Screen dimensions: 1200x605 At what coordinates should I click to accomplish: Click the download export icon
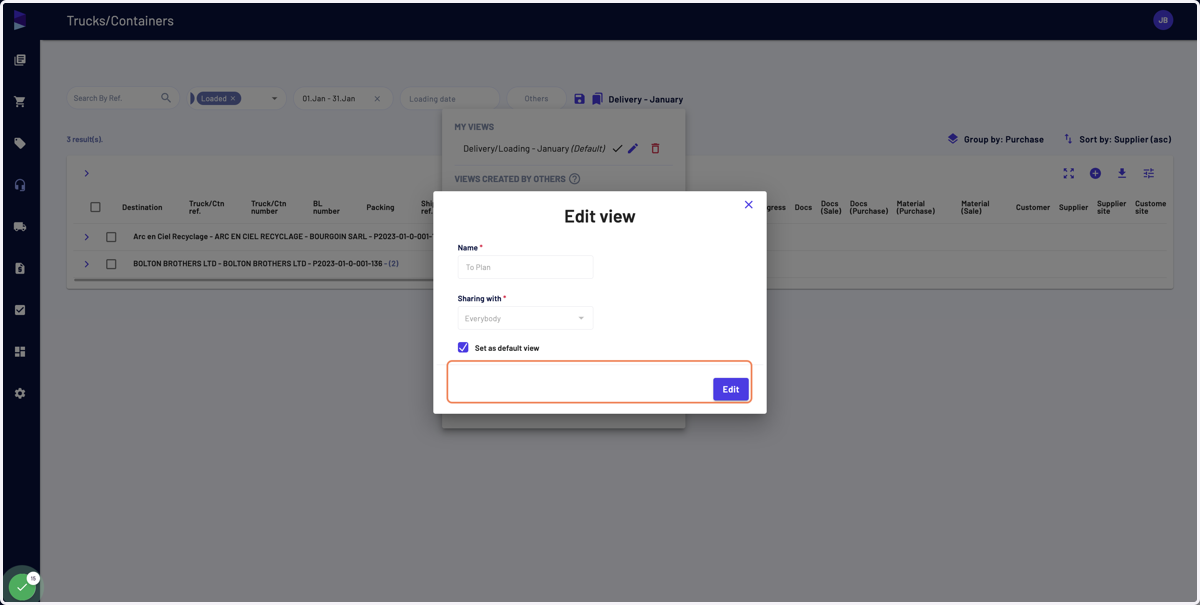coord(1122,173)
